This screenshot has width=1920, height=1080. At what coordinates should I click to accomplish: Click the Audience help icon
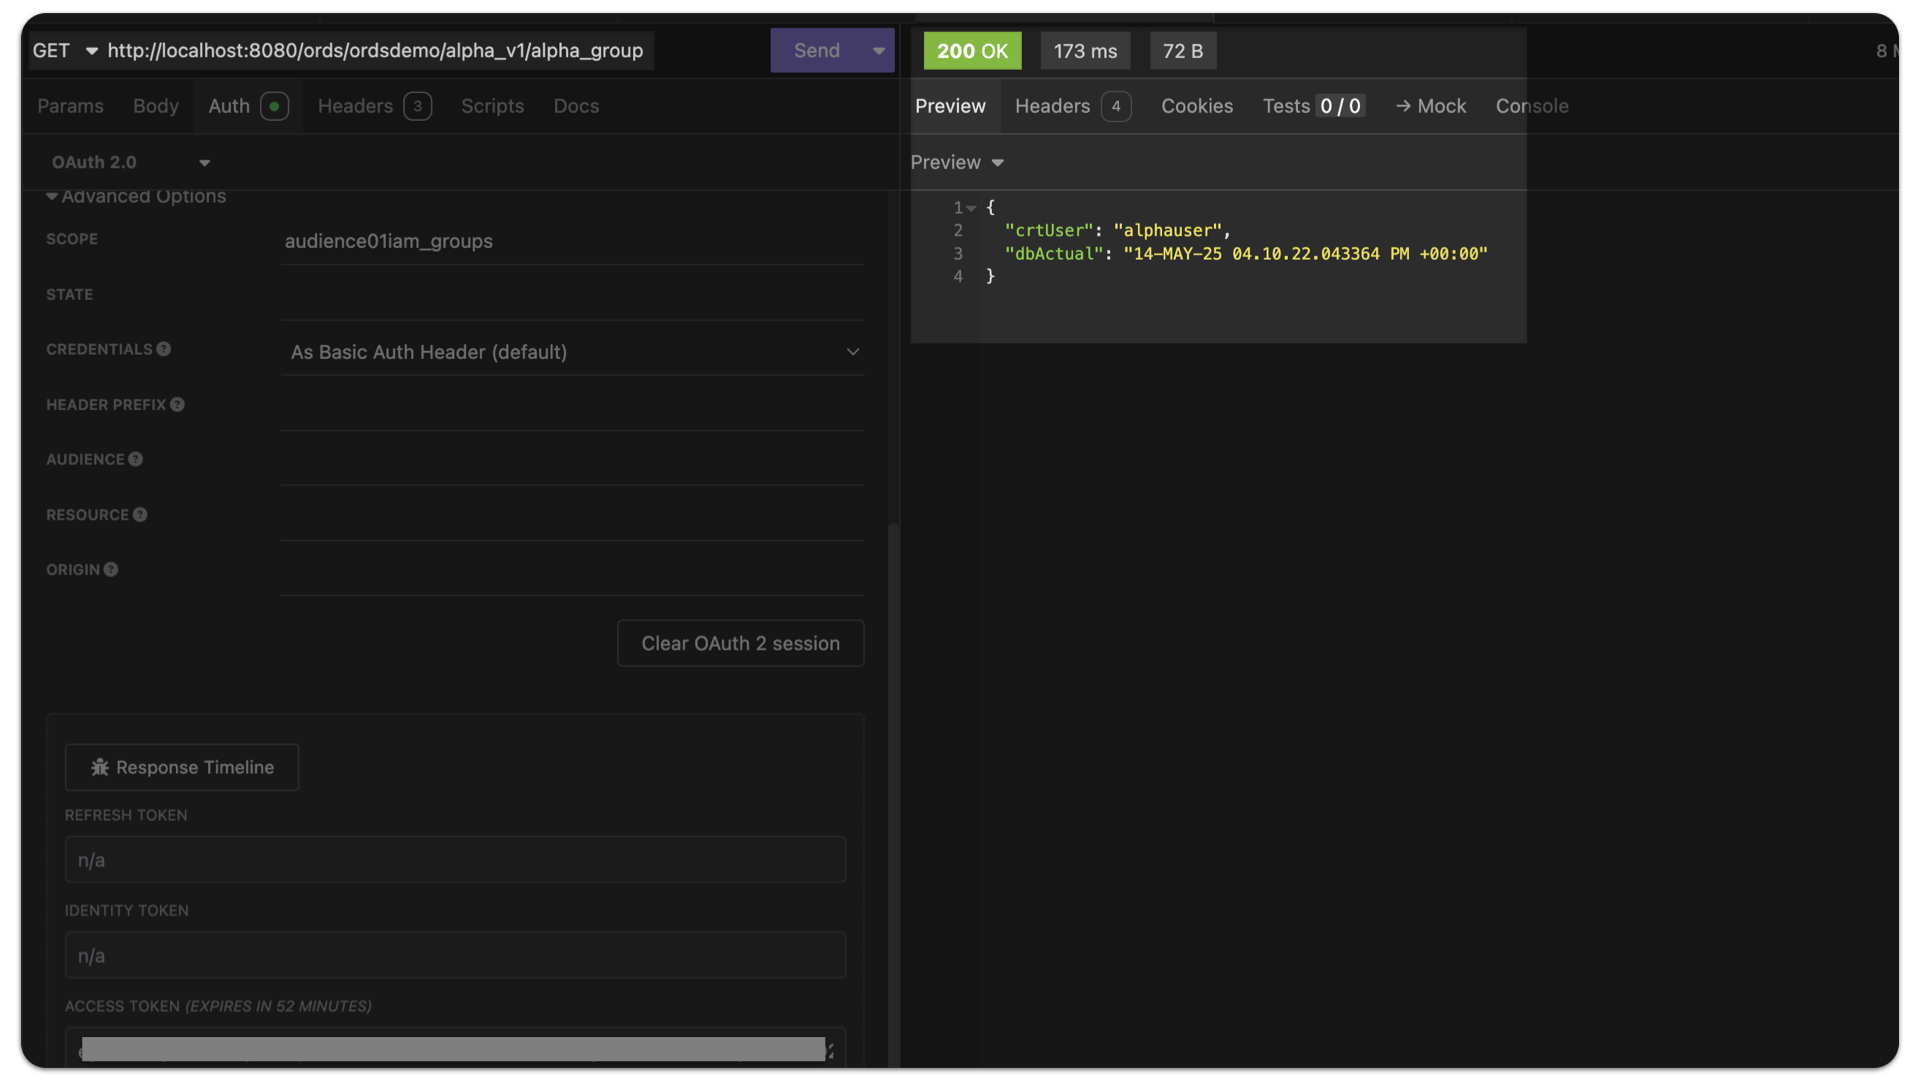(135, 460)
